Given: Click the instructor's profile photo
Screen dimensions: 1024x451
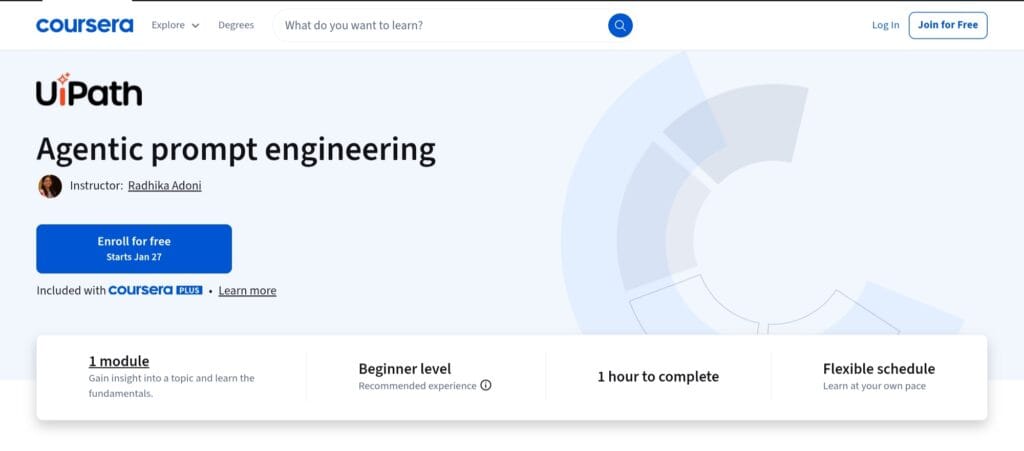Looking at the screenshot, I should (x=50, y=186).
